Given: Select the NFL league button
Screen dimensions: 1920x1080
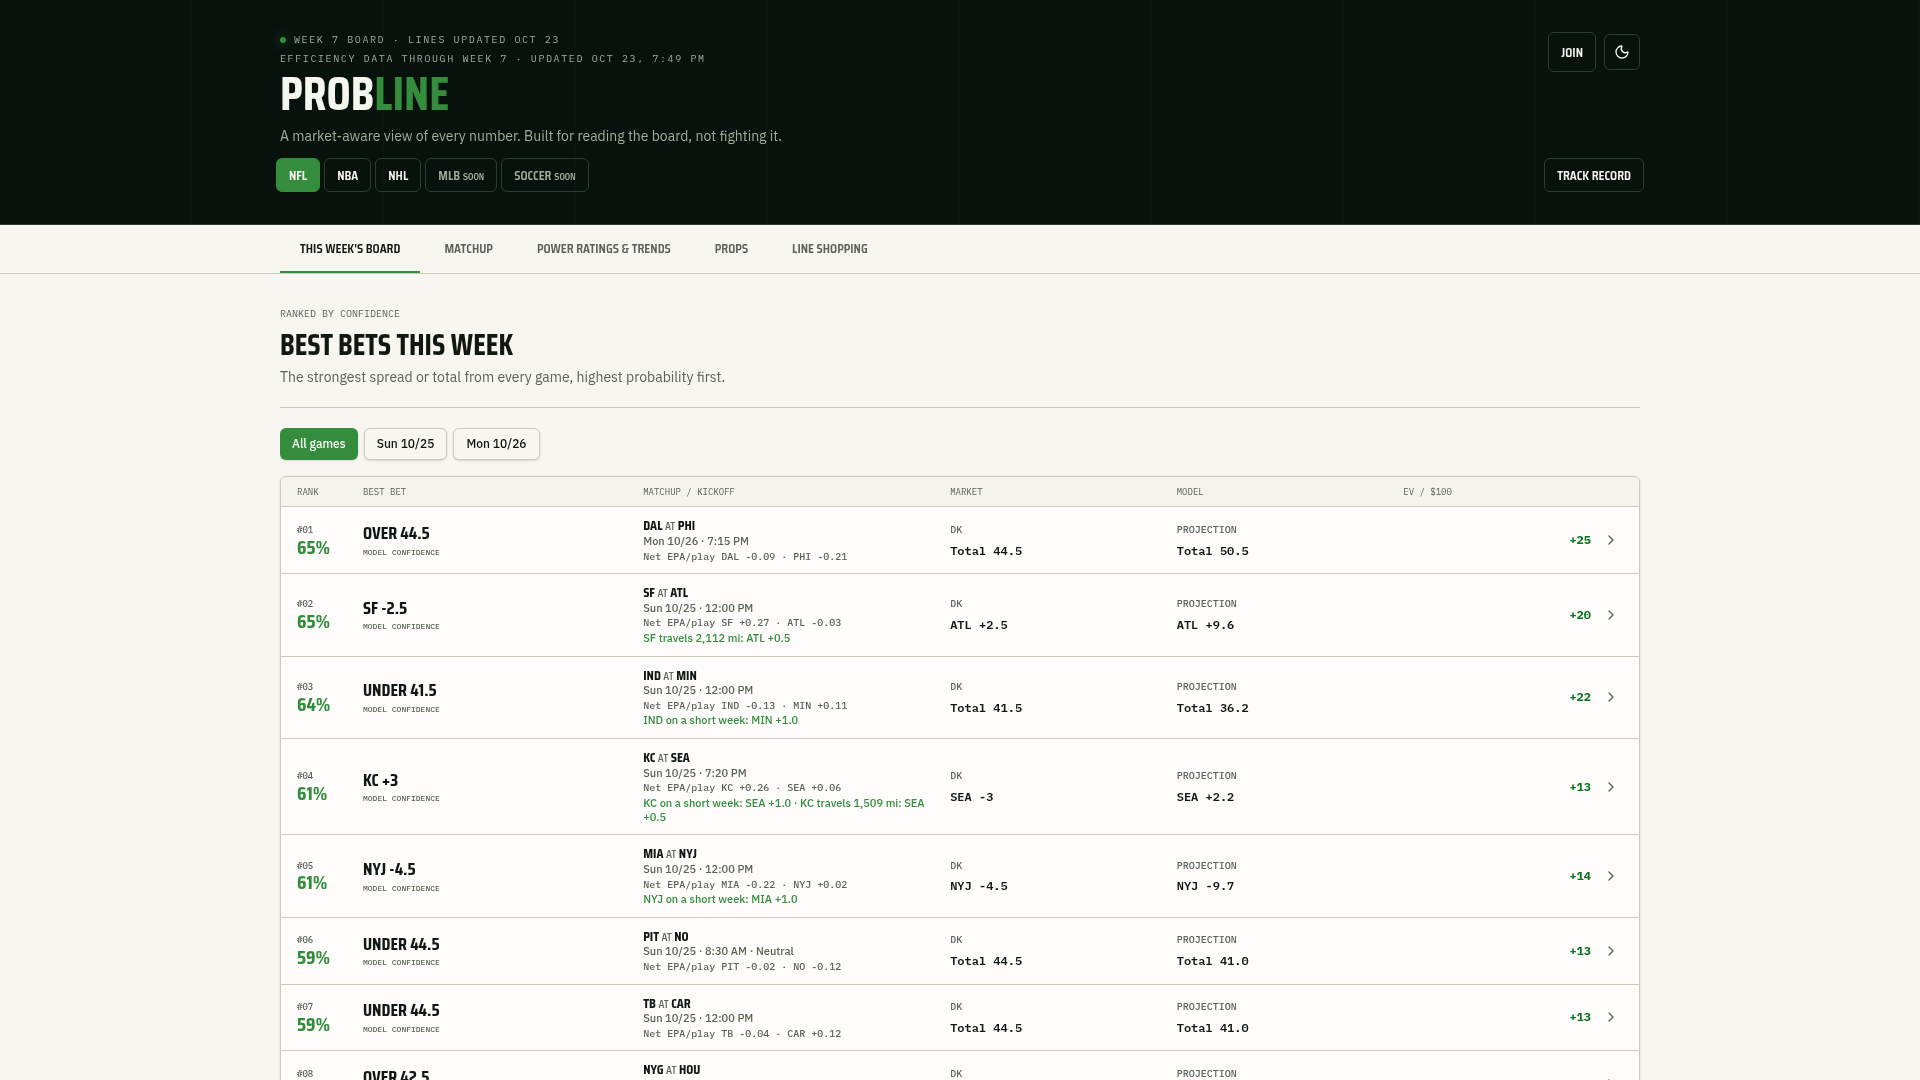Looking at the screenshot, I should (x=298, y=175).
